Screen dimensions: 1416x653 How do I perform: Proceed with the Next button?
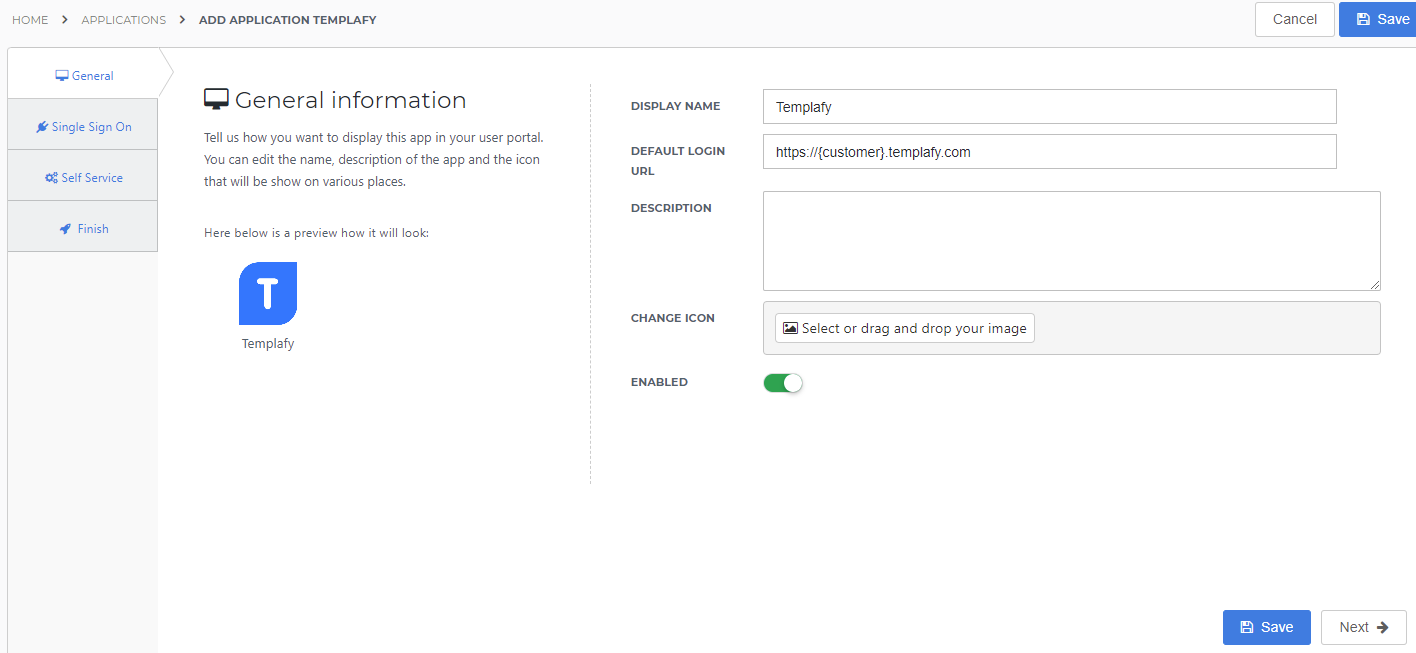point(1364,627)
